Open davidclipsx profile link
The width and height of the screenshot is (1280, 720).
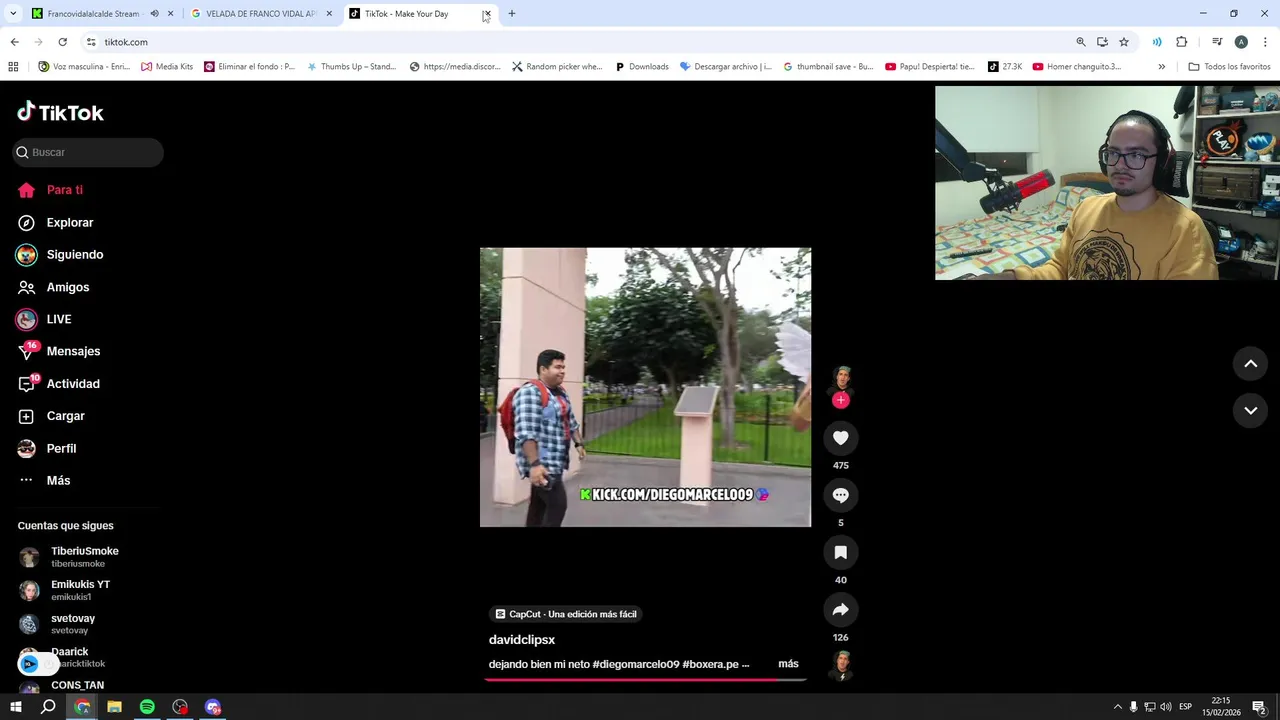(x=522, y=640)
